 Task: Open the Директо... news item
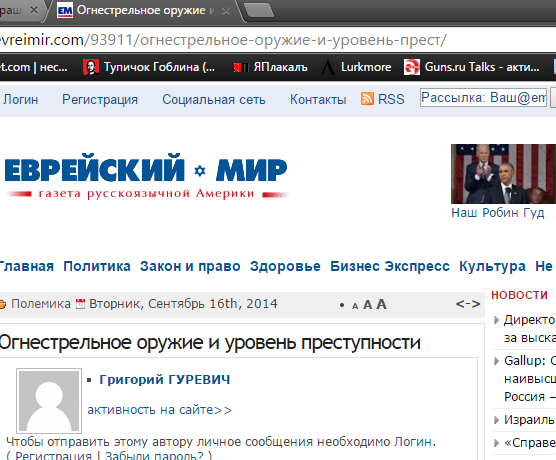pyautogui.click(x=530, y=329)
